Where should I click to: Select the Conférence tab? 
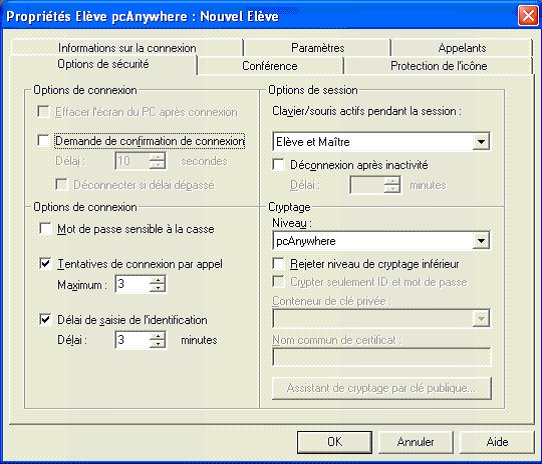tap(270, 66)
